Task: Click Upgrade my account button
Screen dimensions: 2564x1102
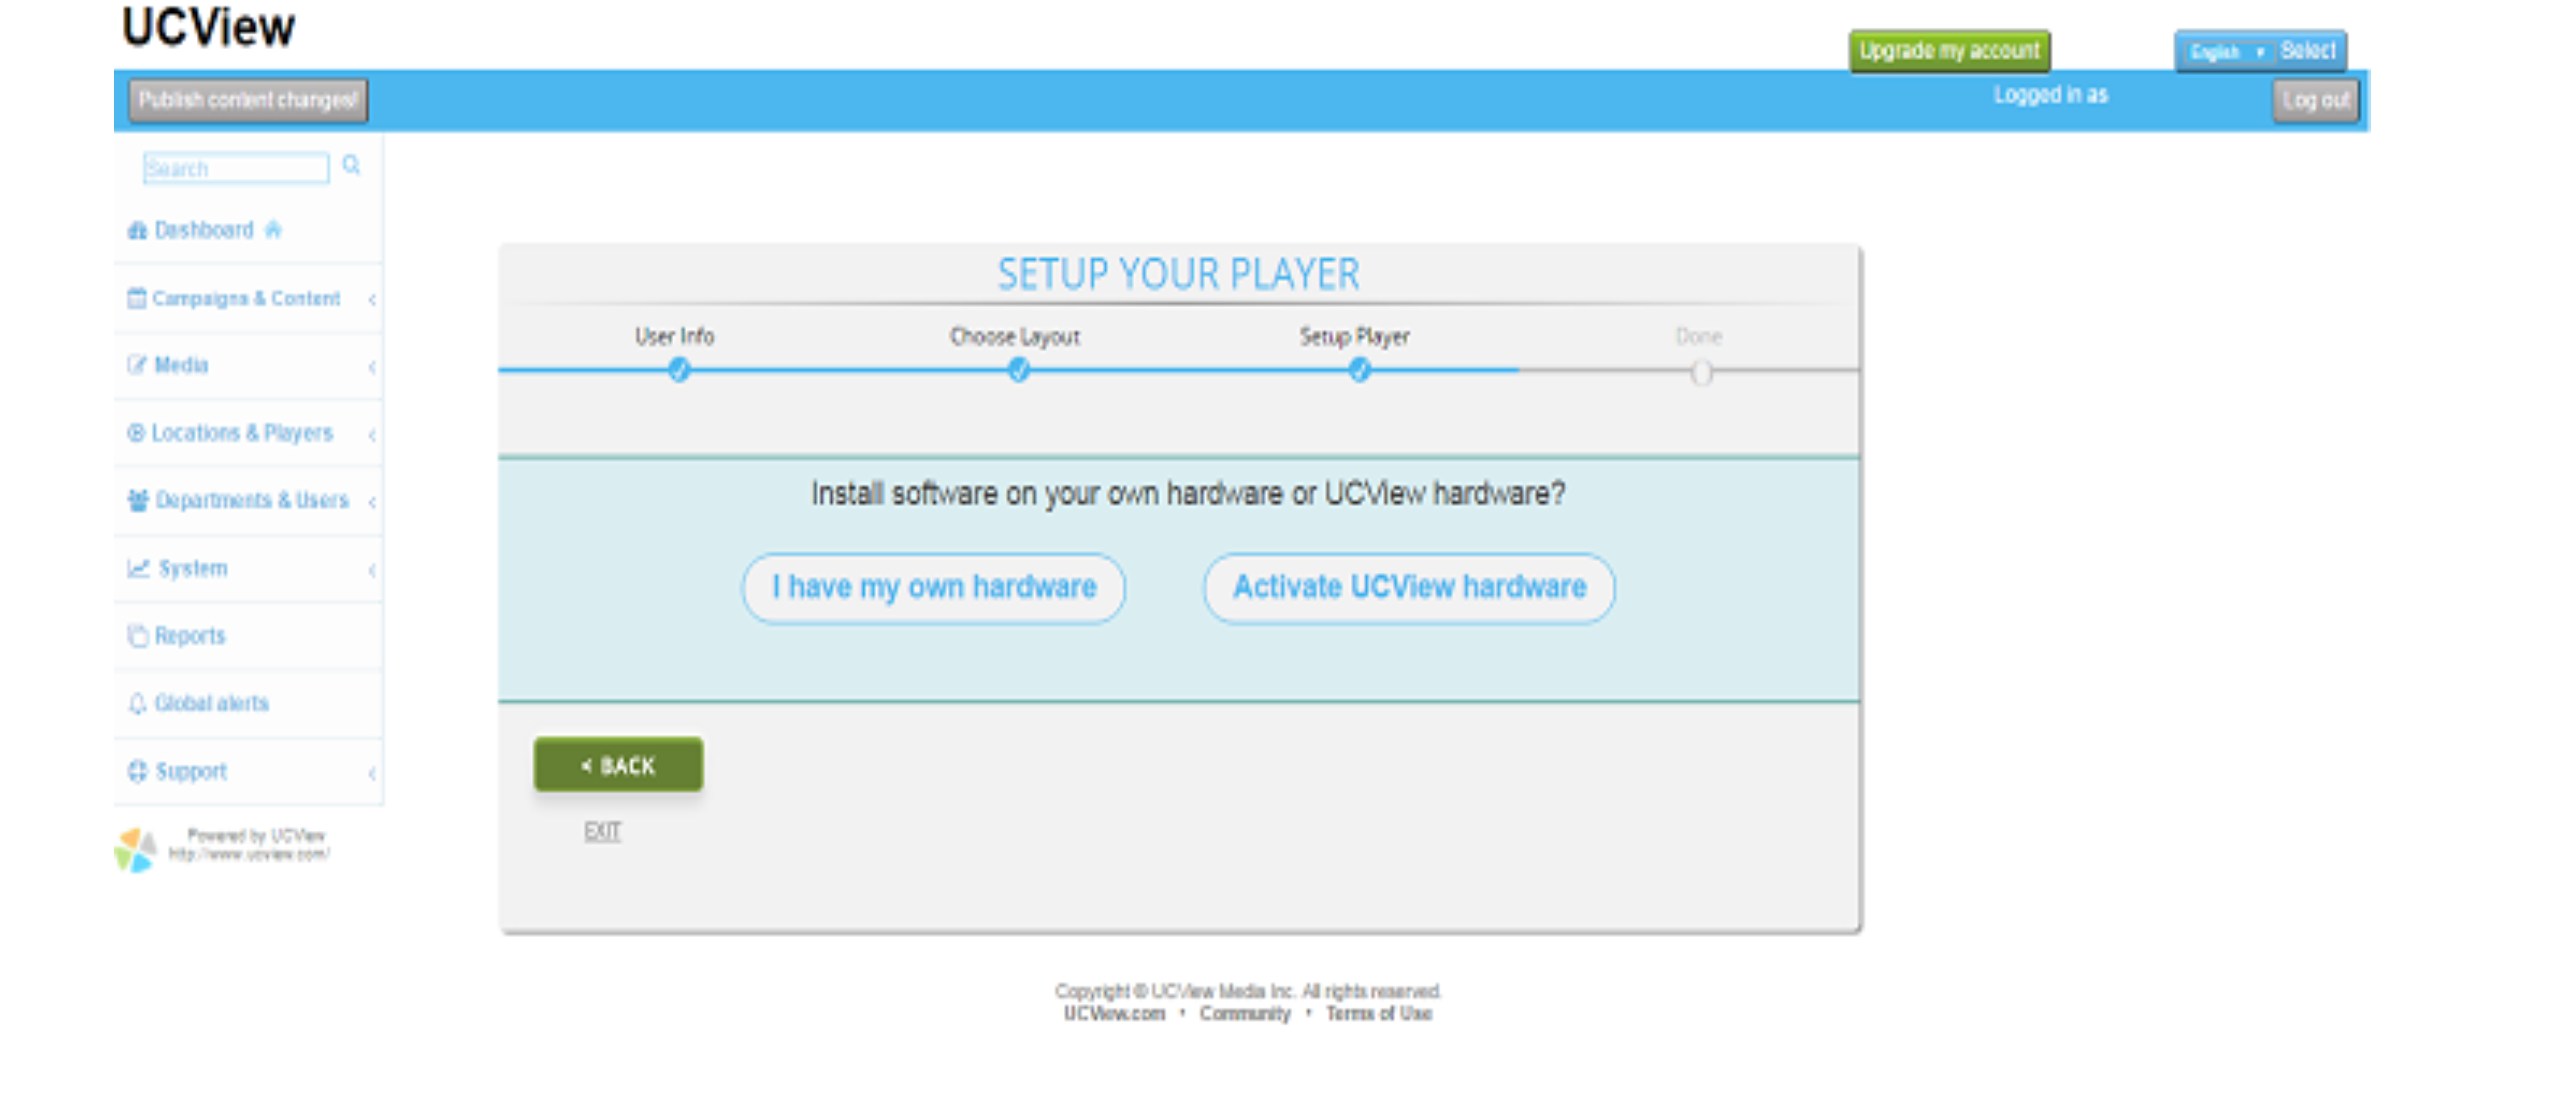Action: (x=1949, y=51)
